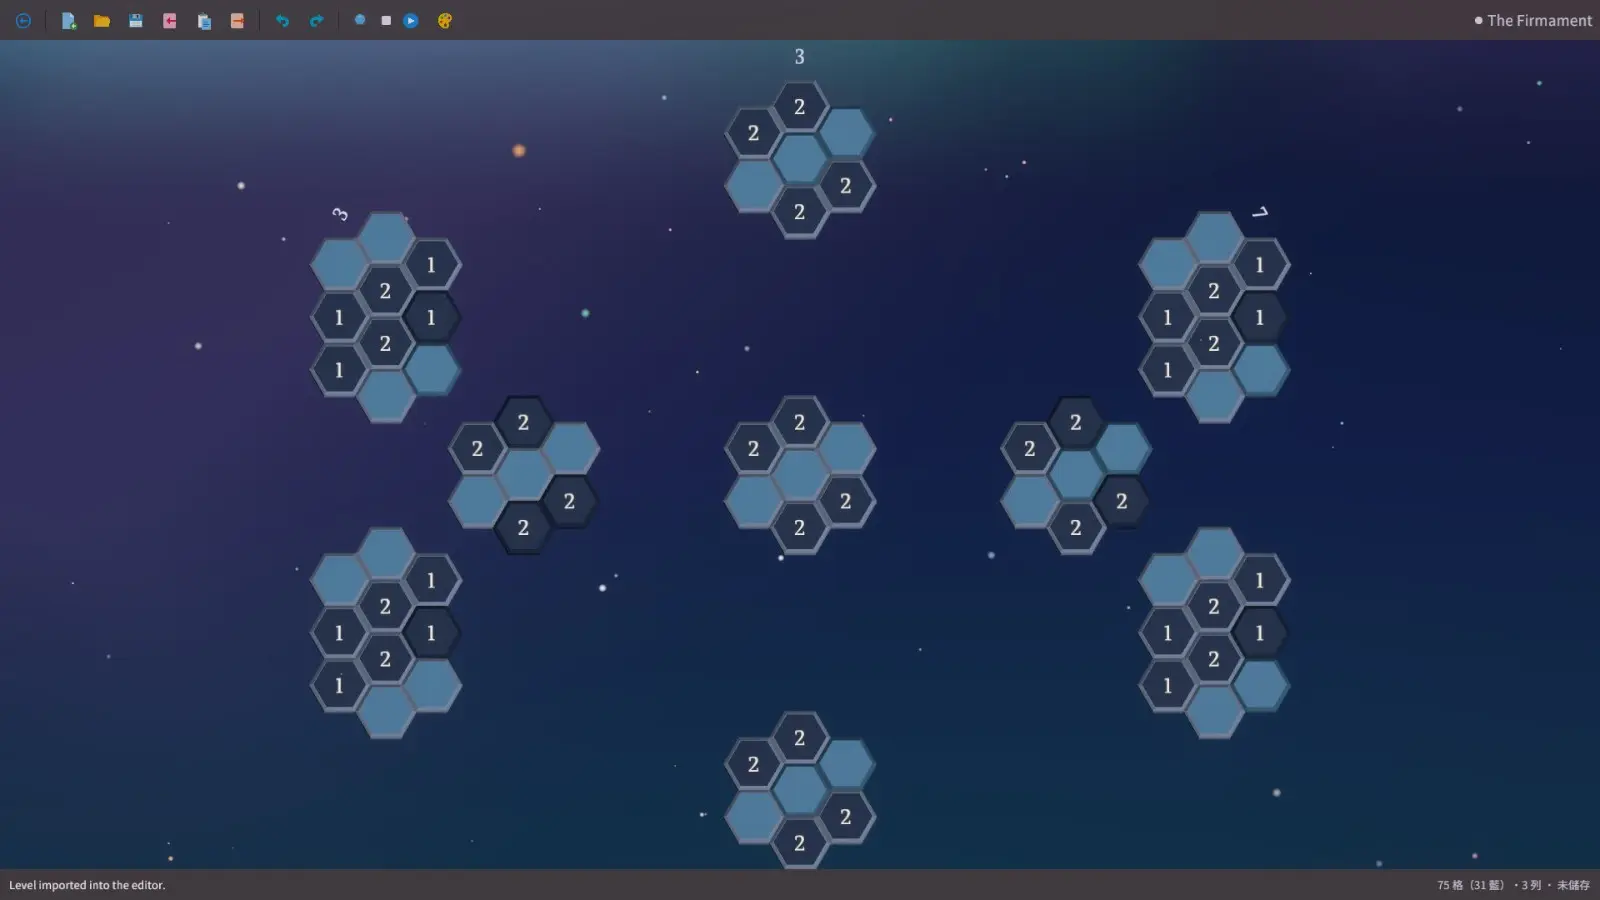This screenshot has height=900, width=1600.
Task: Open a level using the yellow folder icon
Action: (102, 20)
